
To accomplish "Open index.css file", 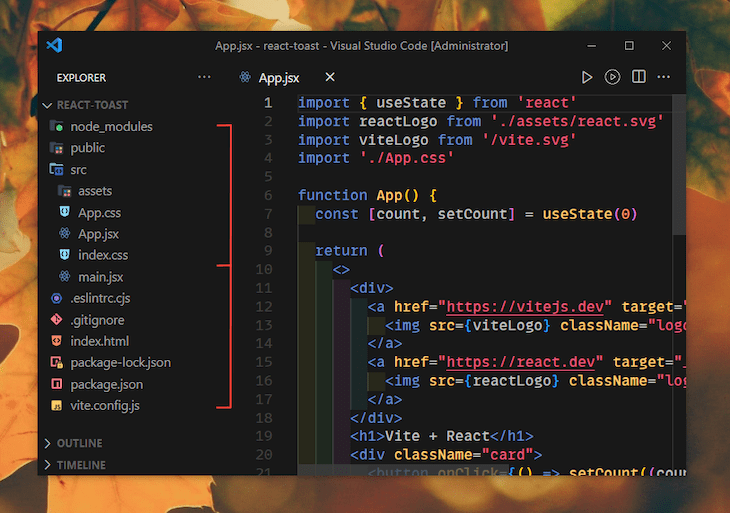I will click(x=103, y=255).
